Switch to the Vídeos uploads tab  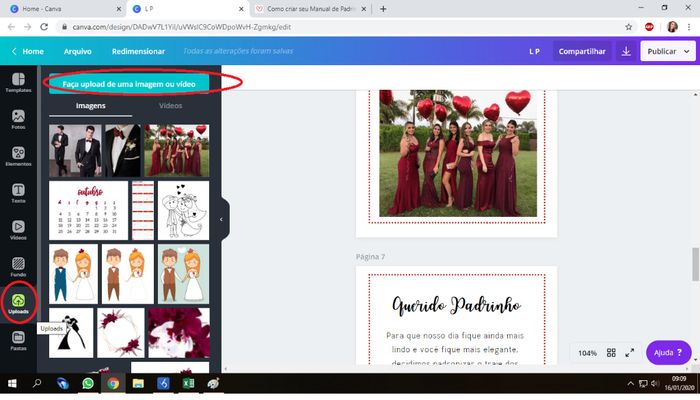tap(171, 106)
